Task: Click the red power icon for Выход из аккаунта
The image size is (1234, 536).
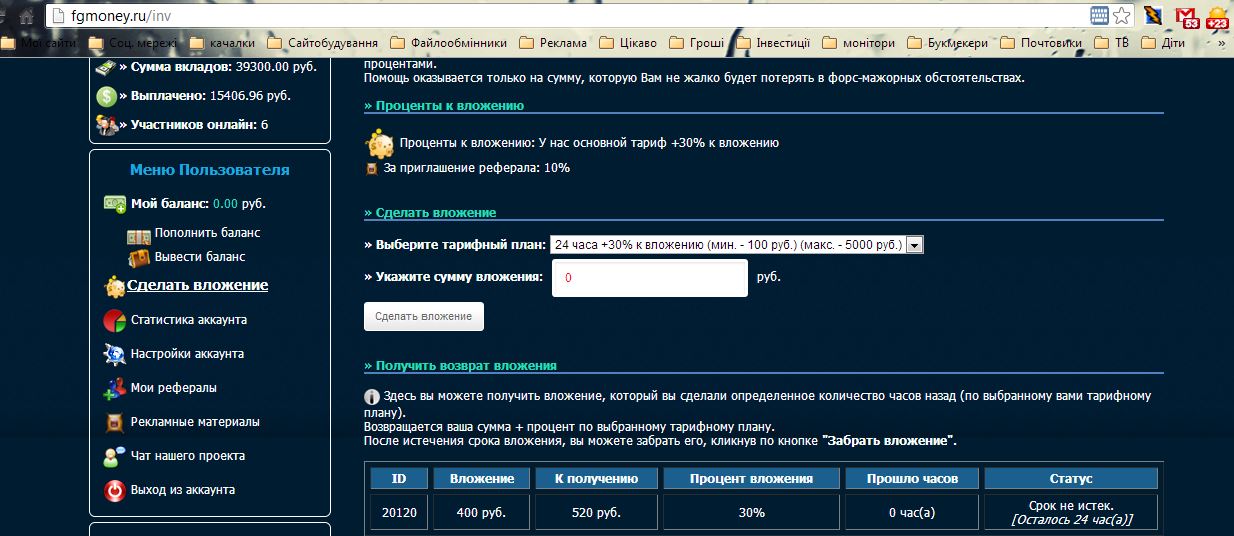Action: click(114, 490)
